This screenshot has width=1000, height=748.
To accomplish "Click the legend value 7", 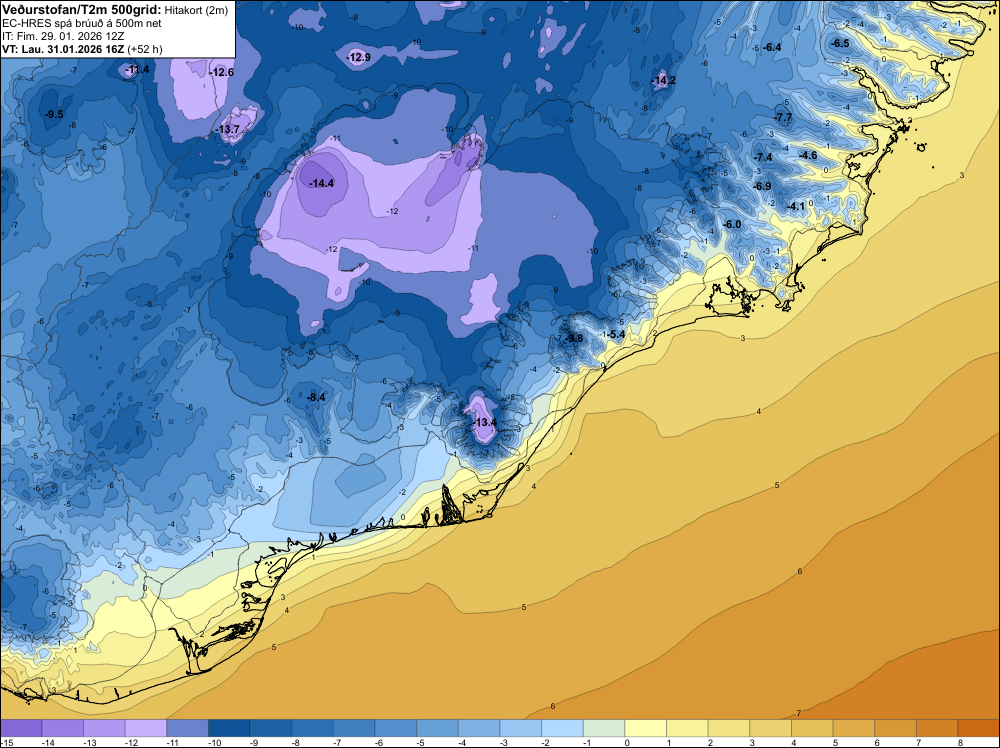I will click(918, 742).
